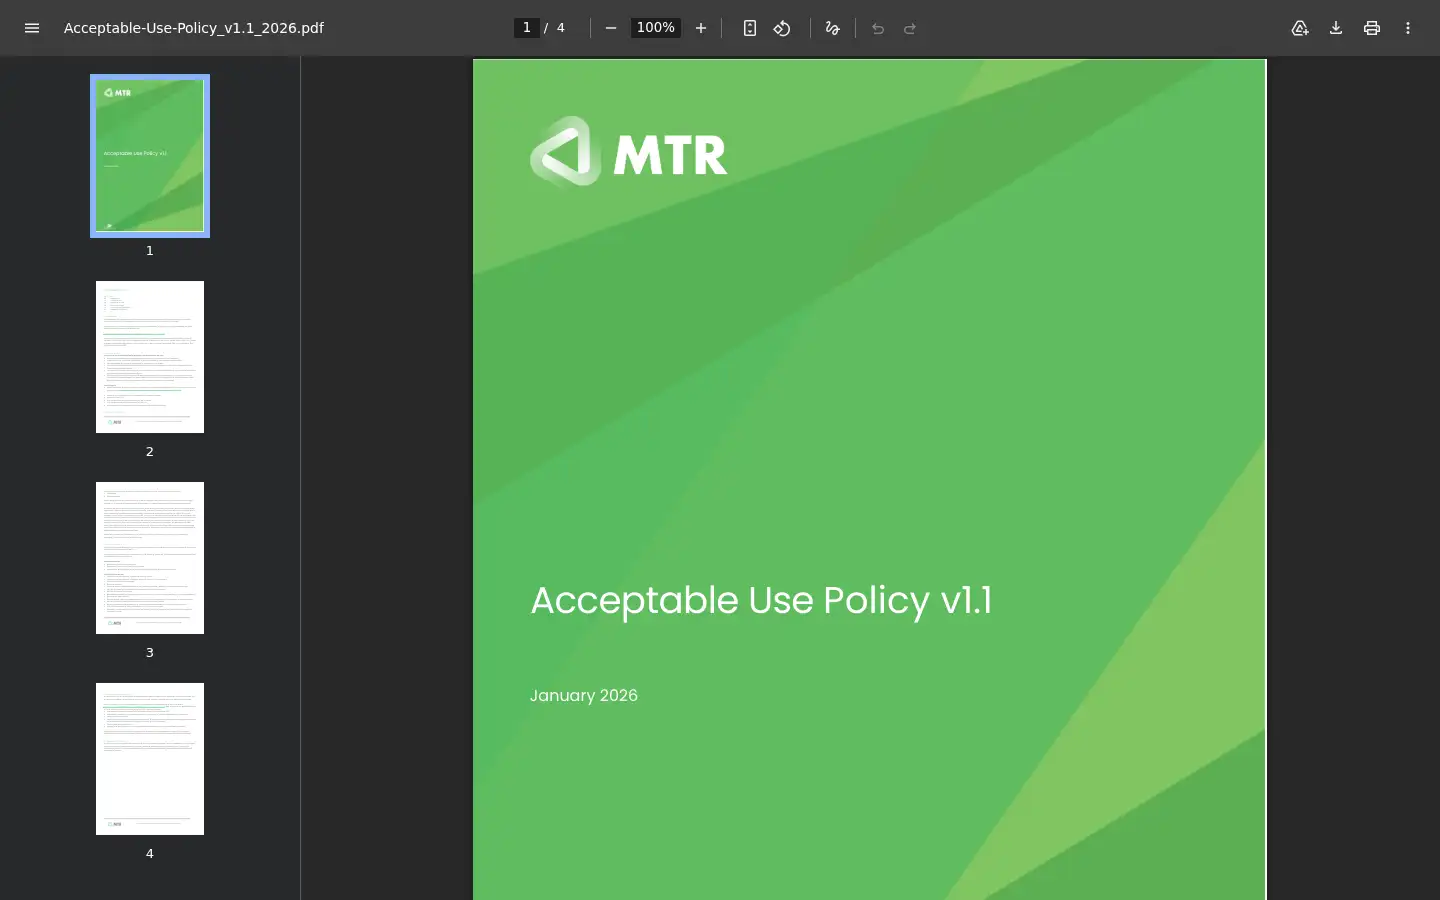1440x900 pixels.
Task: Click the Acceptable-Use-Policy_v1.1_2026.pdf file title
Action: point(194,28)
